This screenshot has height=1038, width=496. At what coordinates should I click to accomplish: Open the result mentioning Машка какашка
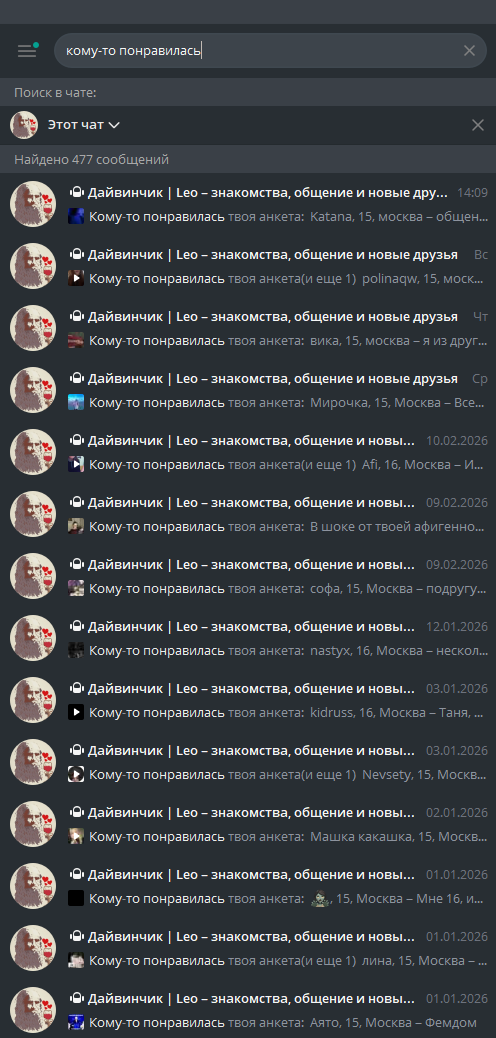click(248, 825)
